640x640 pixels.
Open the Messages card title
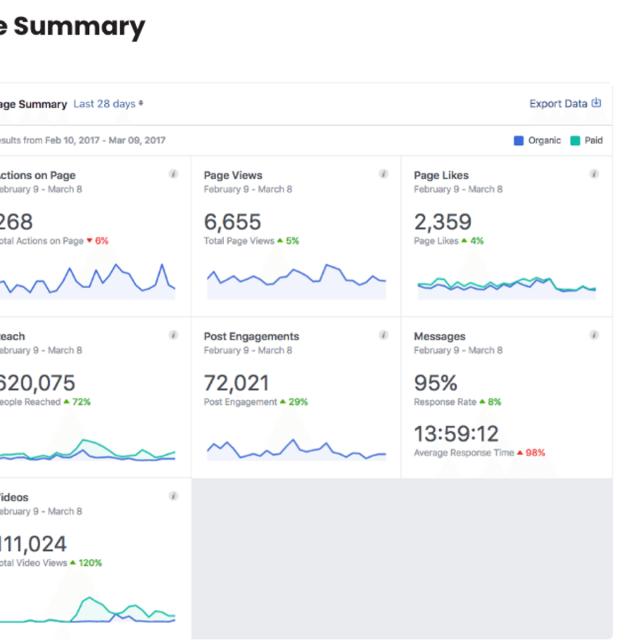(x=440, y=336)
